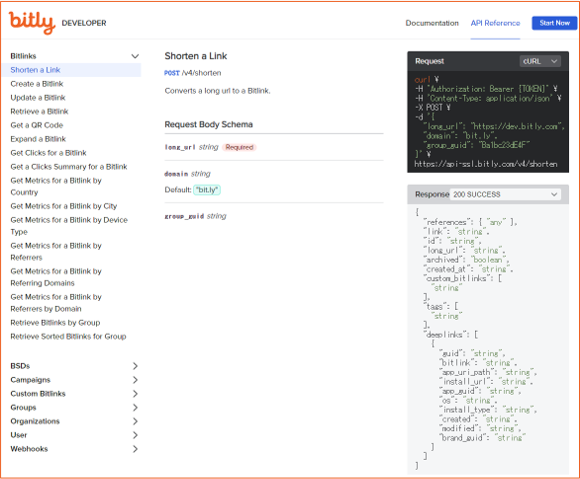Open Create a Bitlink page
Viewport: 580px width, 479px height.
click(37, 84)
